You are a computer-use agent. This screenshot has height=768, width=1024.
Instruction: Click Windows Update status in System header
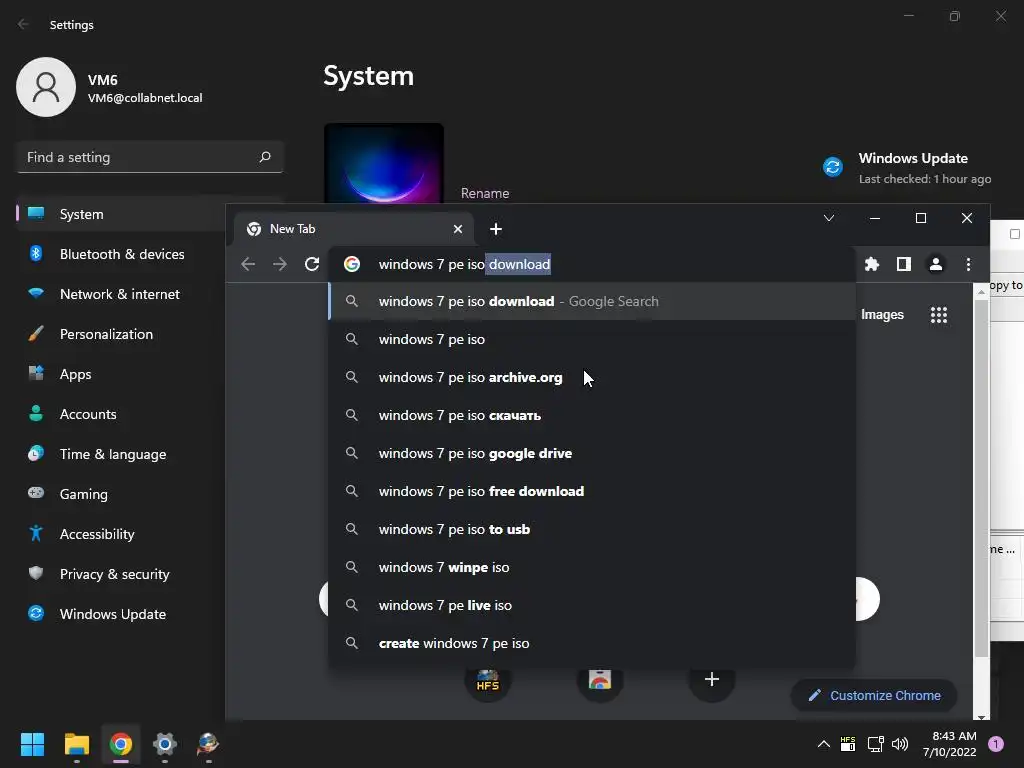(x=908, y=168)
